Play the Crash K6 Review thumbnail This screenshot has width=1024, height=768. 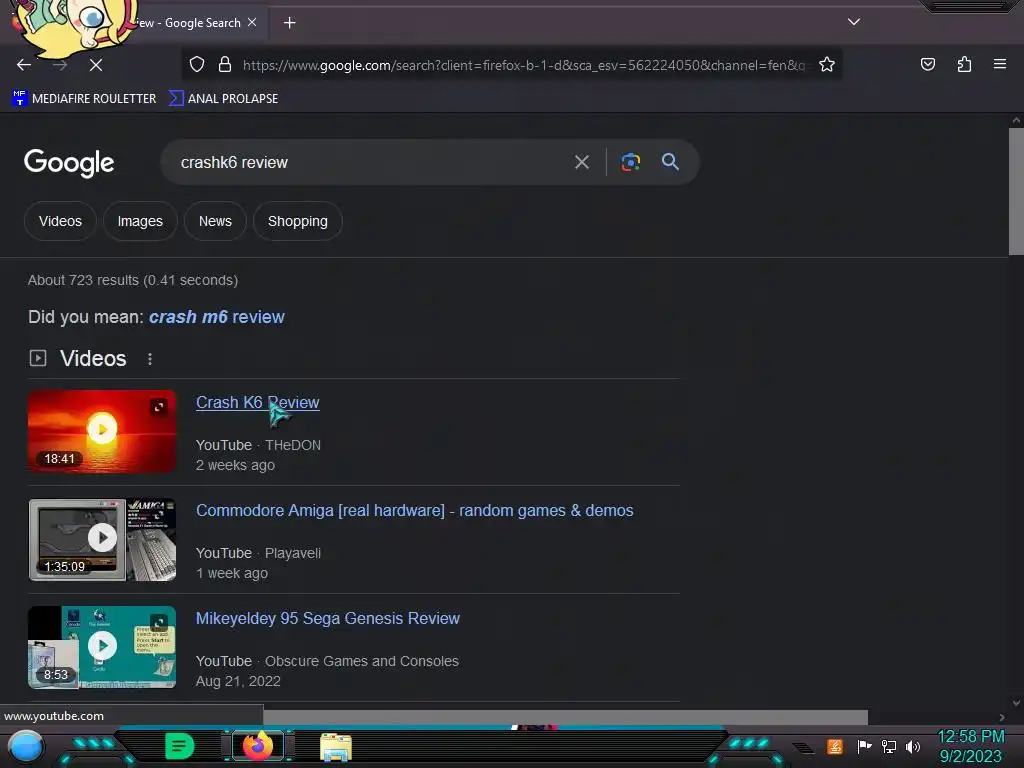pos(102,430)
